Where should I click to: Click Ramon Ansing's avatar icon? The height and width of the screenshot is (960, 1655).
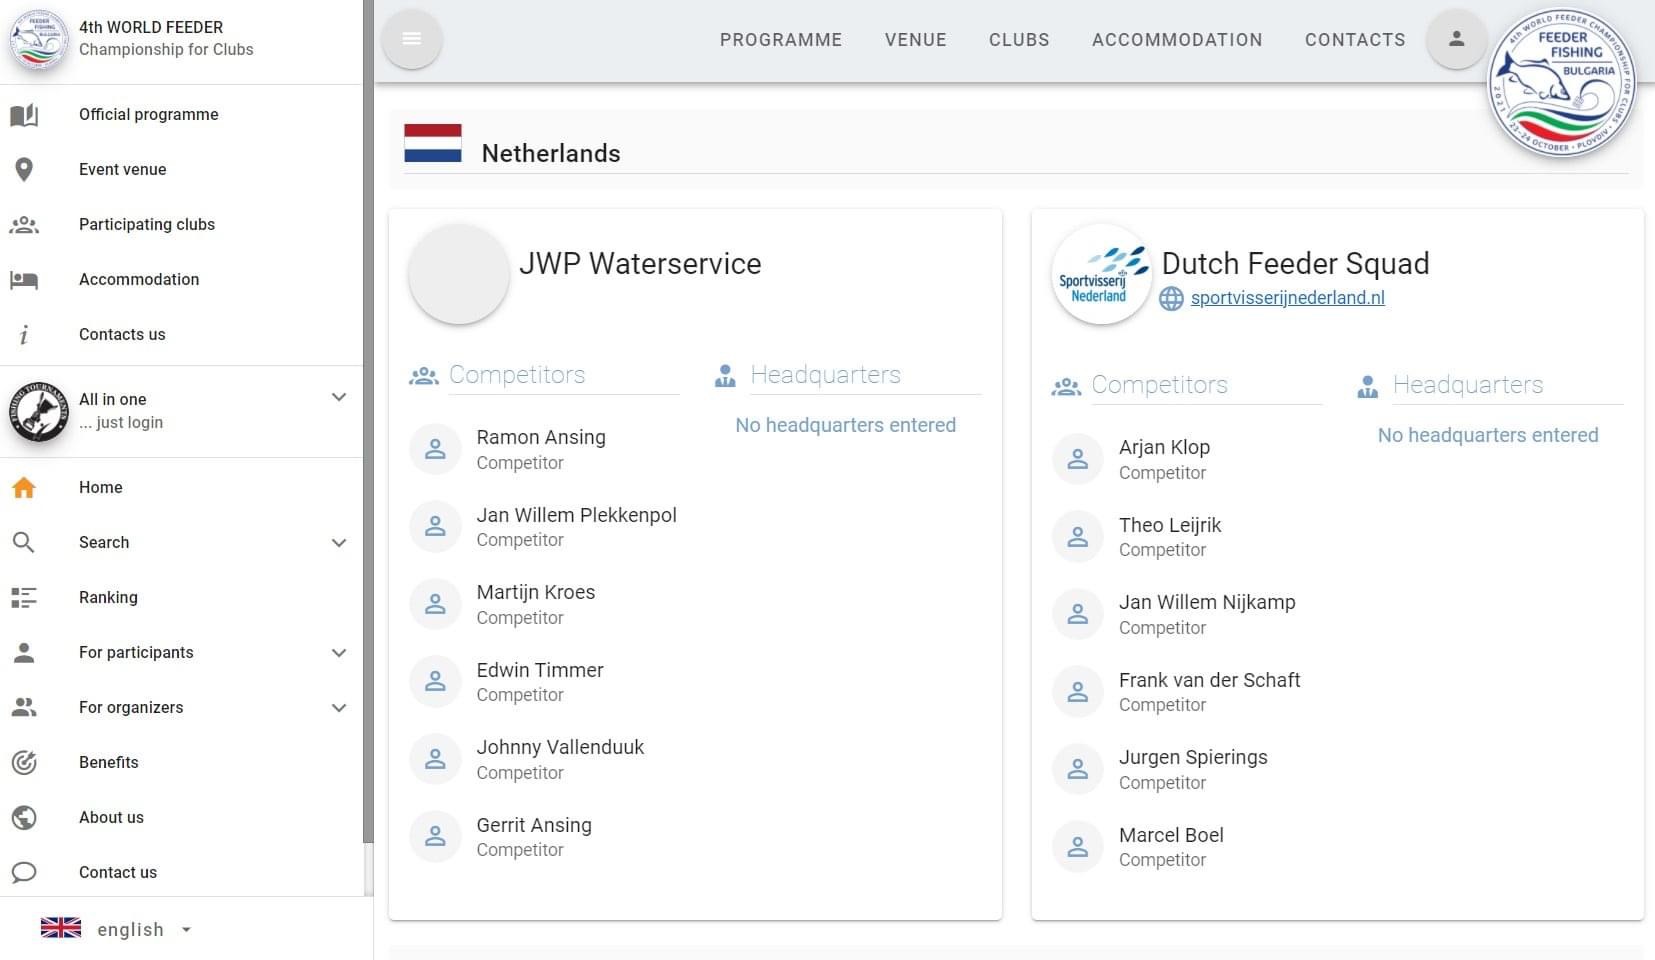(435, 449)
